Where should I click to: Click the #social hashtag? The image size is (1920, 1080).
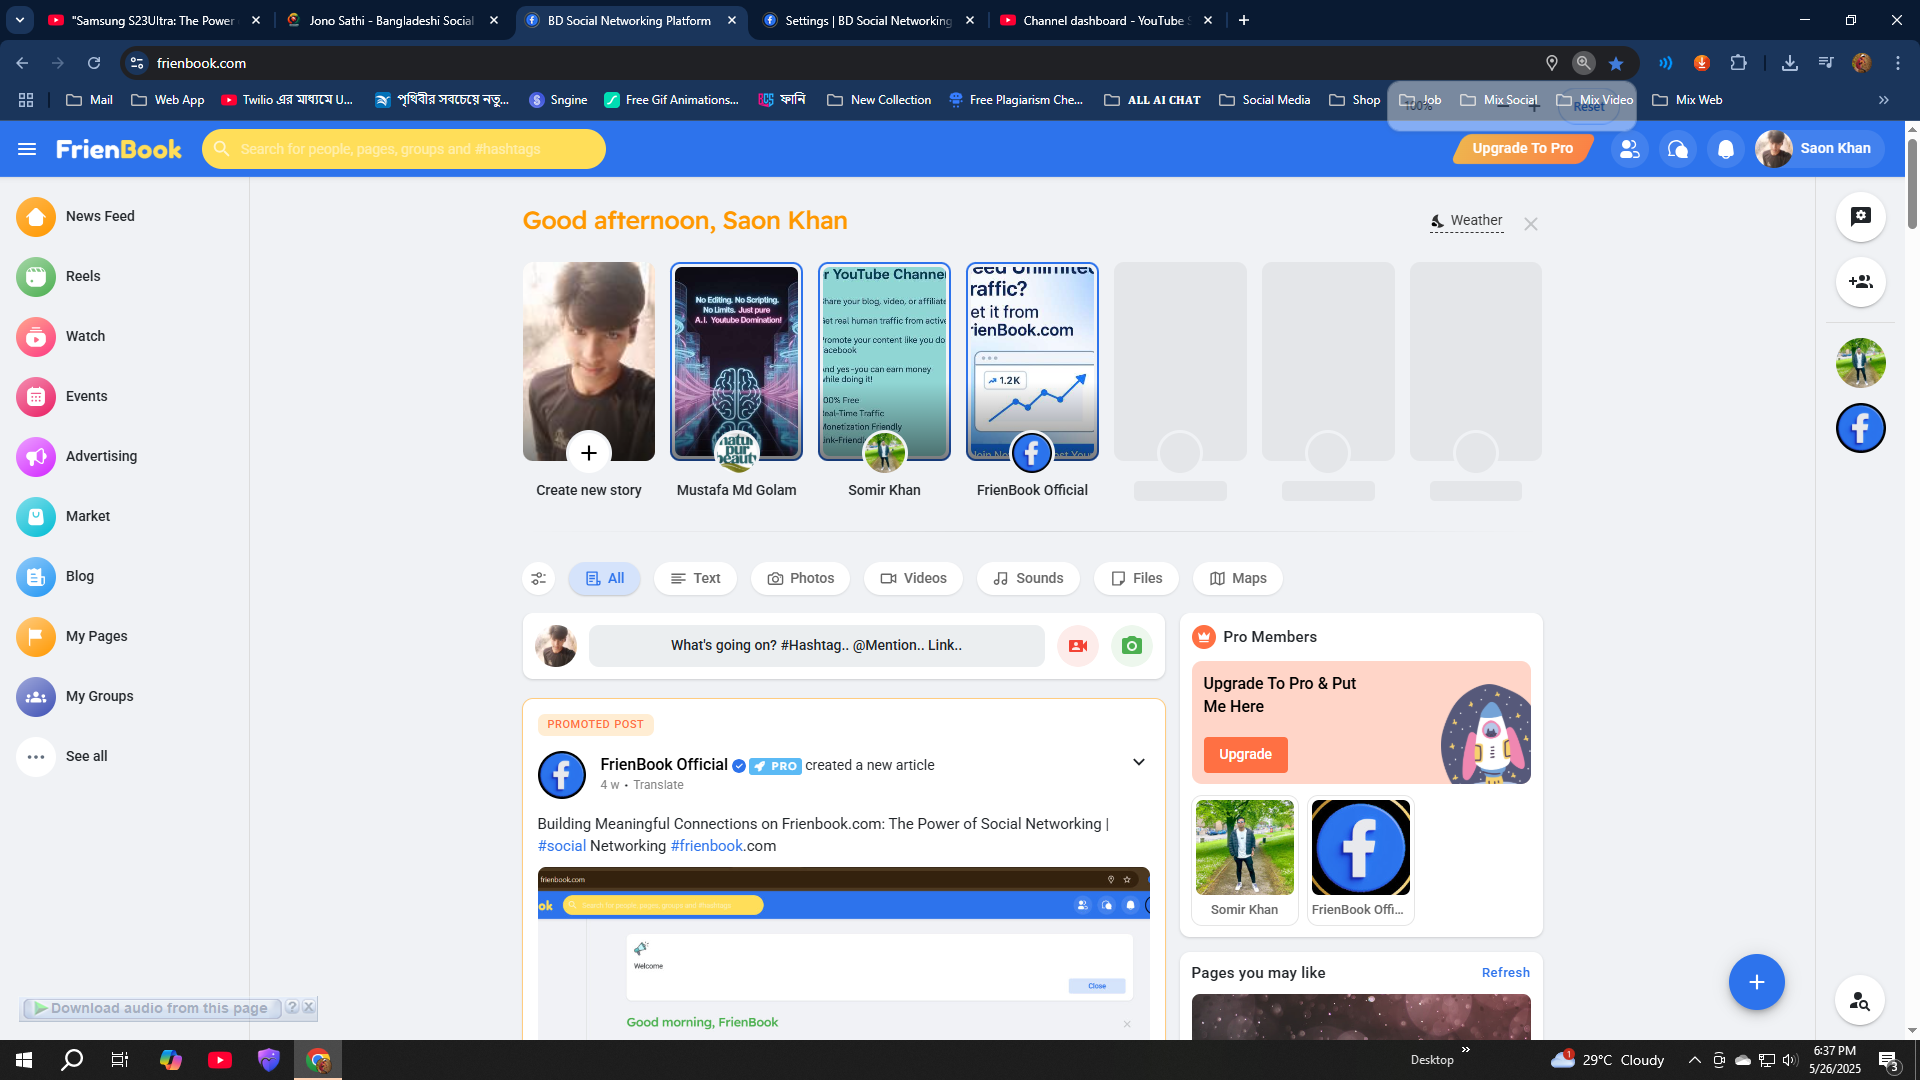pyautogui.click(x=562, y=846)
